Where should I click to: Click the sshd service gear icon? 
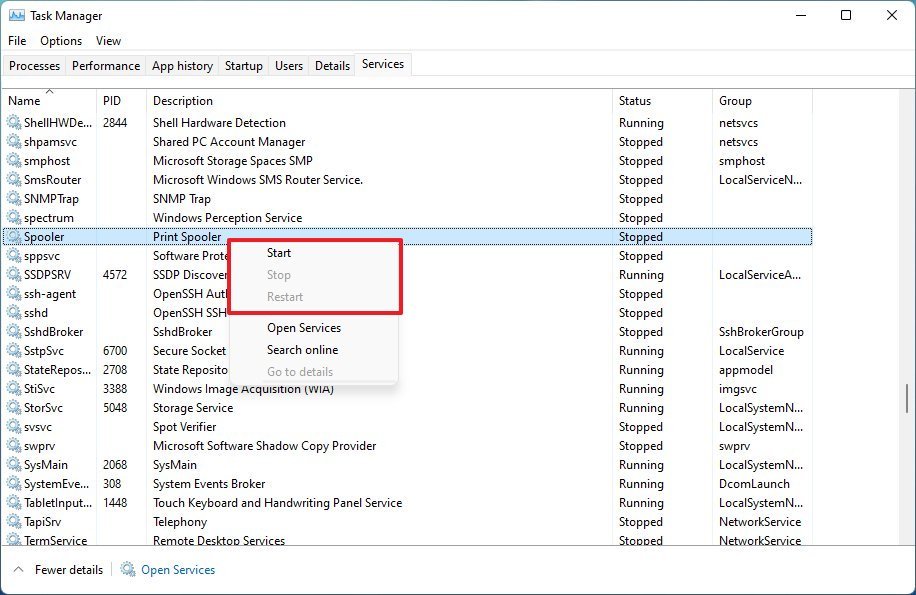(12, 312)
